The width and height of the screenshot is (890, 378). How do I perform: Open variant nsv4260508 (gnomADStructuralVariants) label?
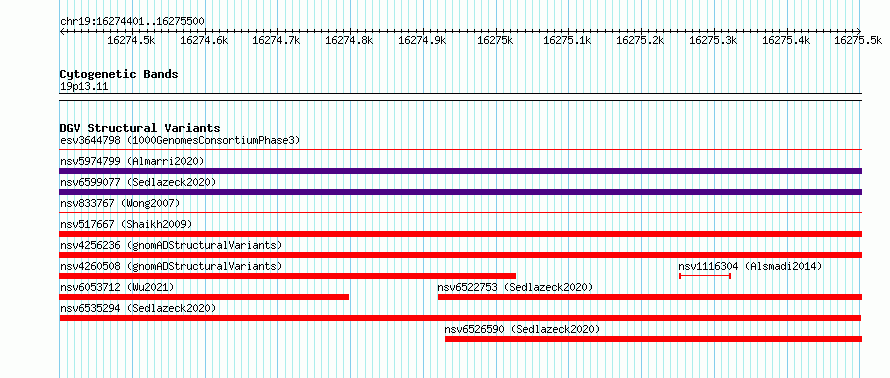coord(171,266)
